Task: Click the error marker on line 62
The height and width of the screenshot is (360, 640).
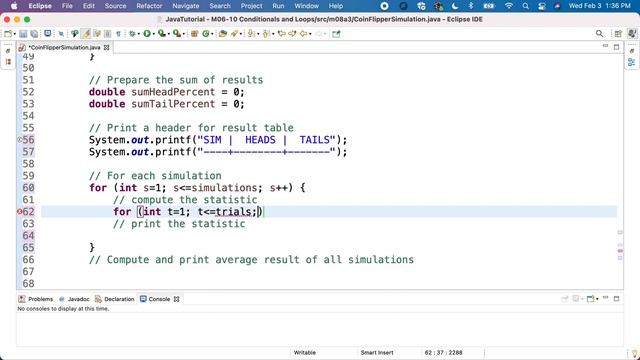Action: click(19, 211)
